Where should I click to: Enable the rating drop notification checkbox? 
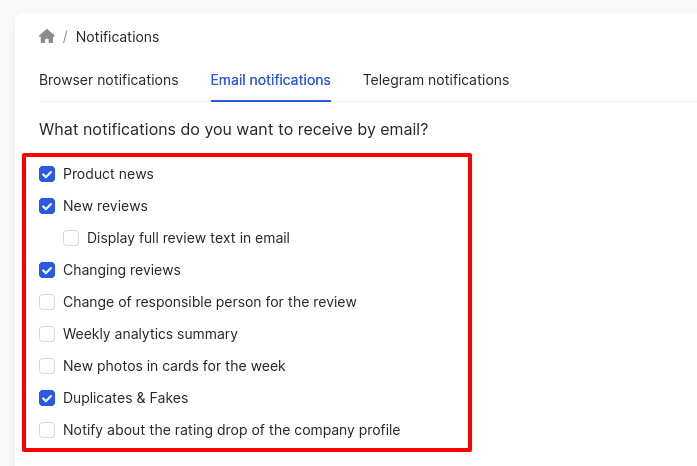point(47,430)
